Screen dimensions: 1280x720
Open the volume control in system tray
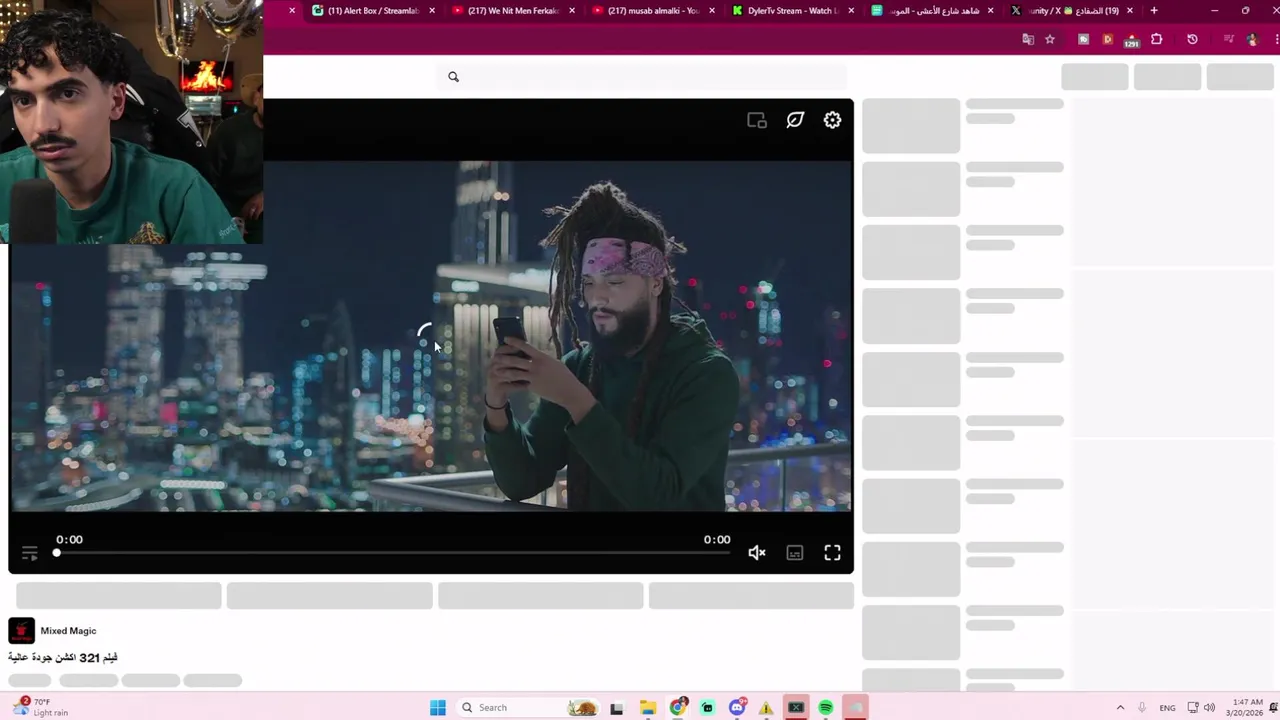[1209, 708]
